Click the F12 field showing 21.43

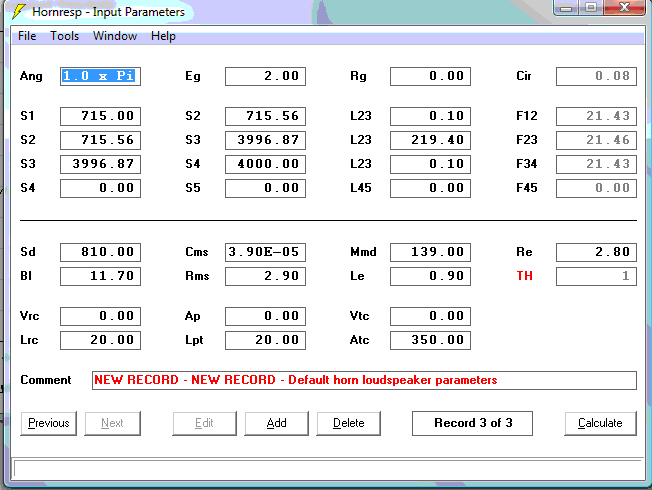coord(596,116)
